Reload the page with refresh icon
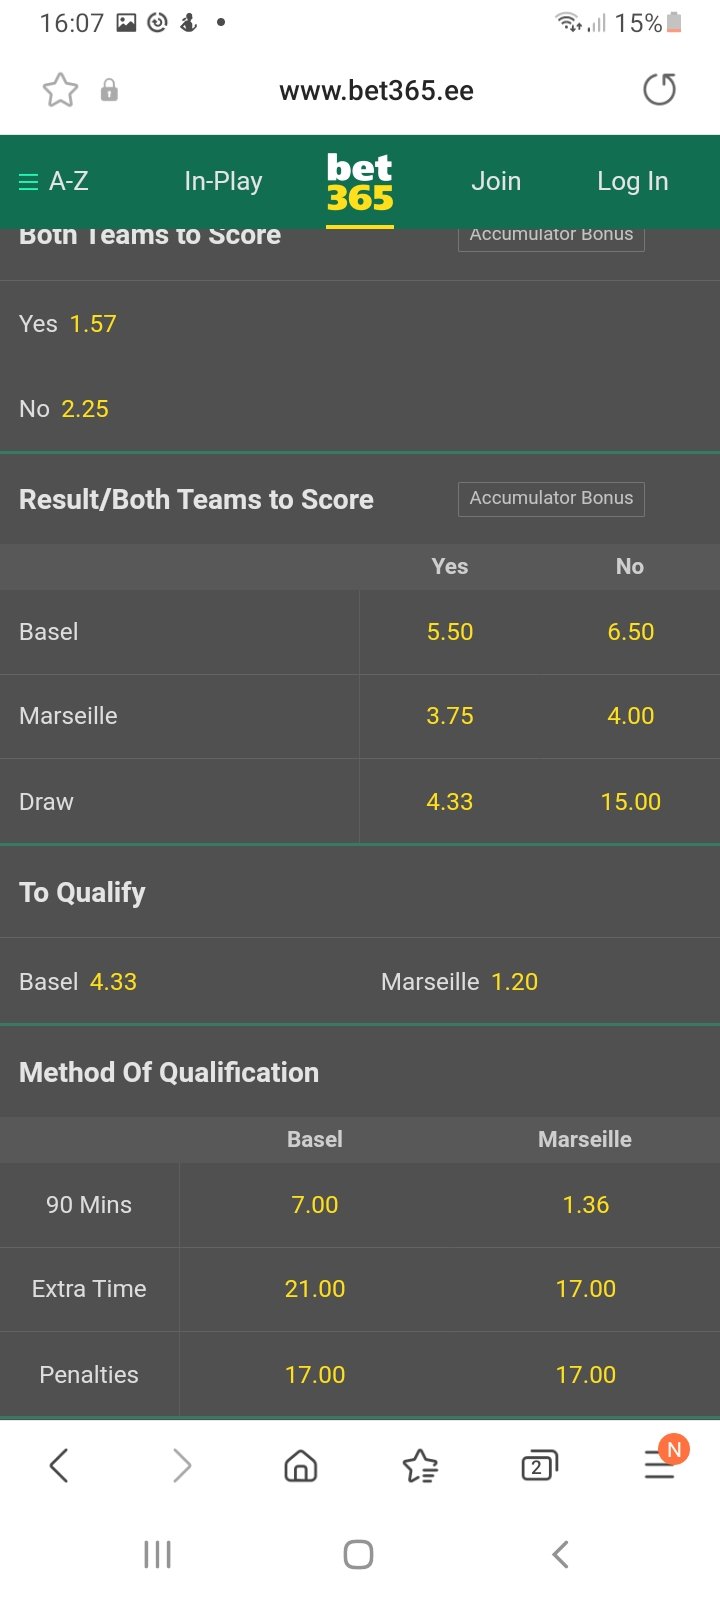Viewport: 720px width, 1600px height. point(659,90)
